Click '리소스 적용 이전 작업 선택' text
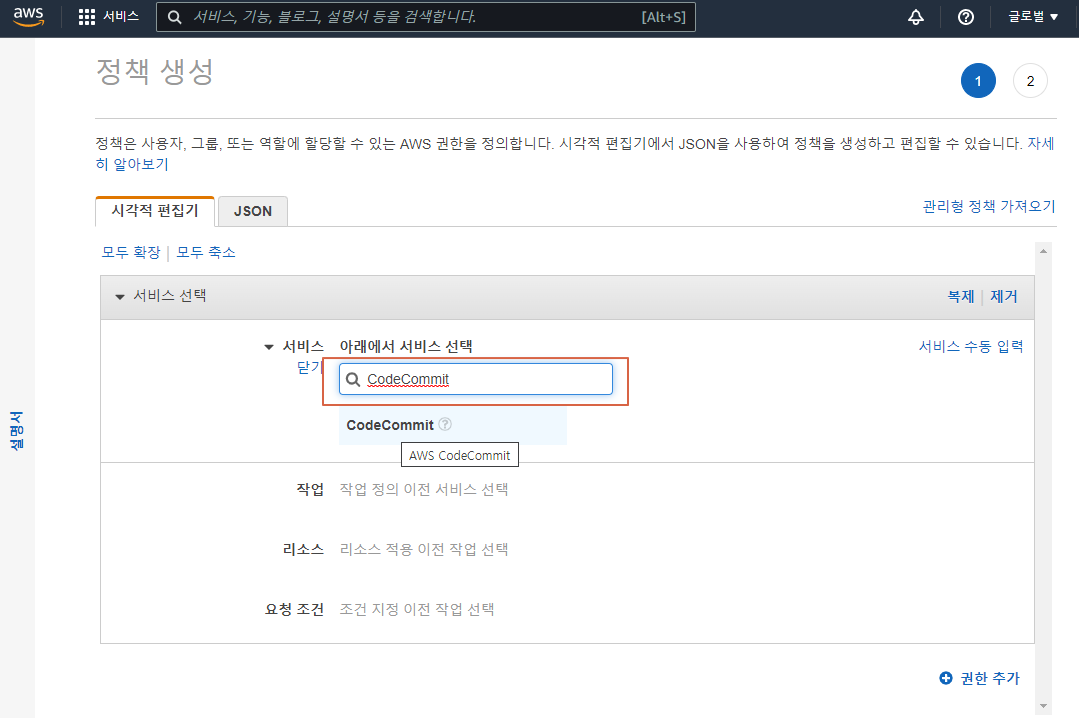Image resolution: width=1079 pixels, height=718 pixels. [424, 549]
